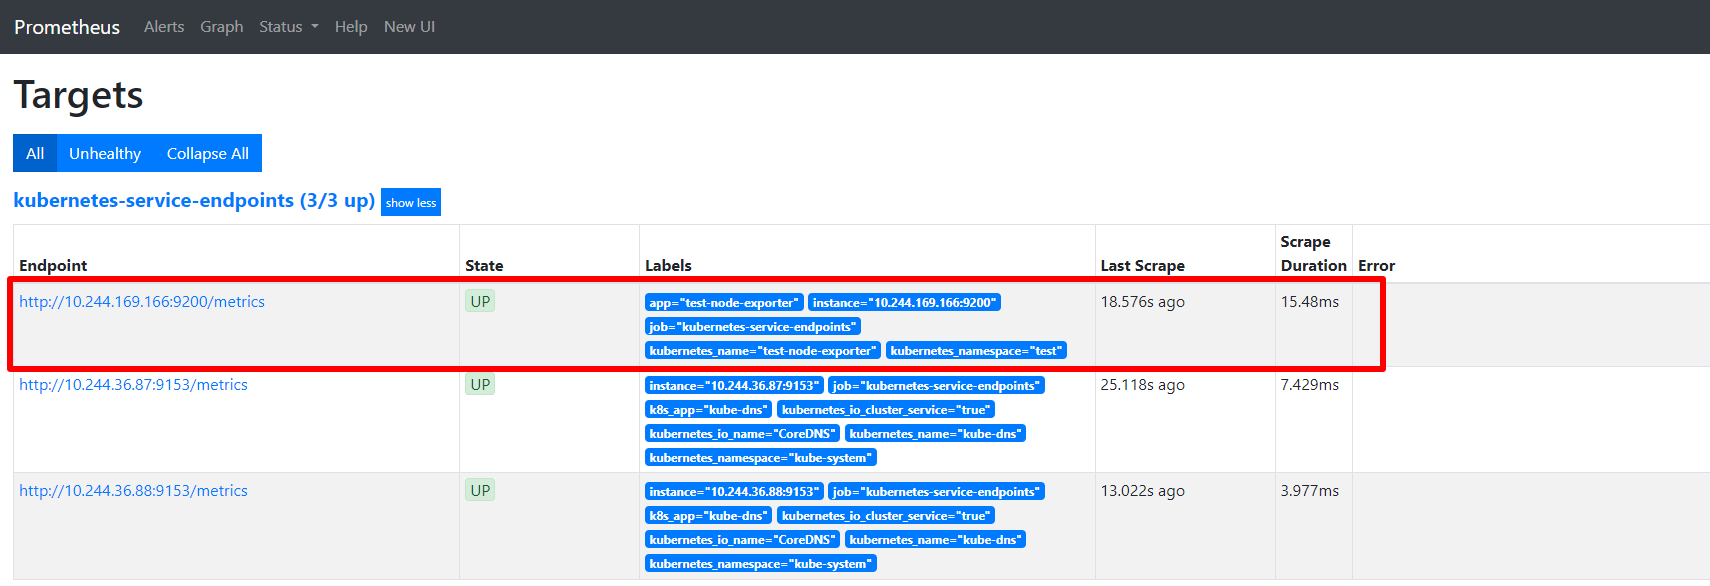The height and width of the screenshot is (586, 1710).
Task: Open the Alerts page
Action: point(164,27)
